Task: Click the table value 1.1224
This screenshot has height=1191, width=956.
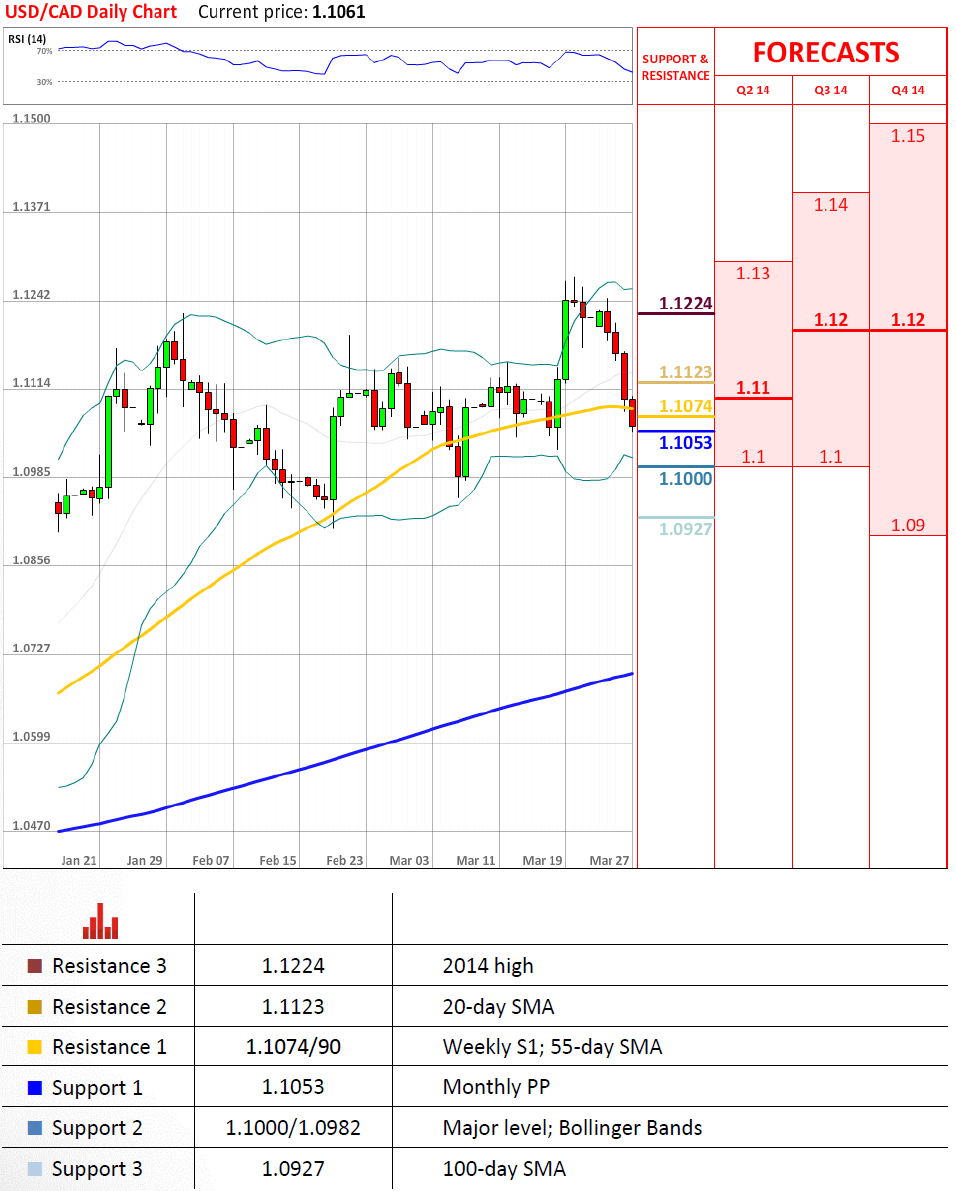Action: tap(293, 966)
